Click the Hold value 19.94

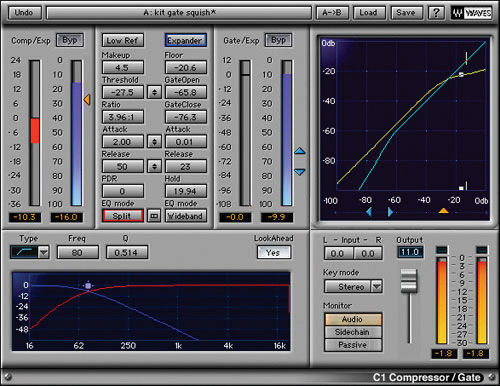[x=186, y=191]
